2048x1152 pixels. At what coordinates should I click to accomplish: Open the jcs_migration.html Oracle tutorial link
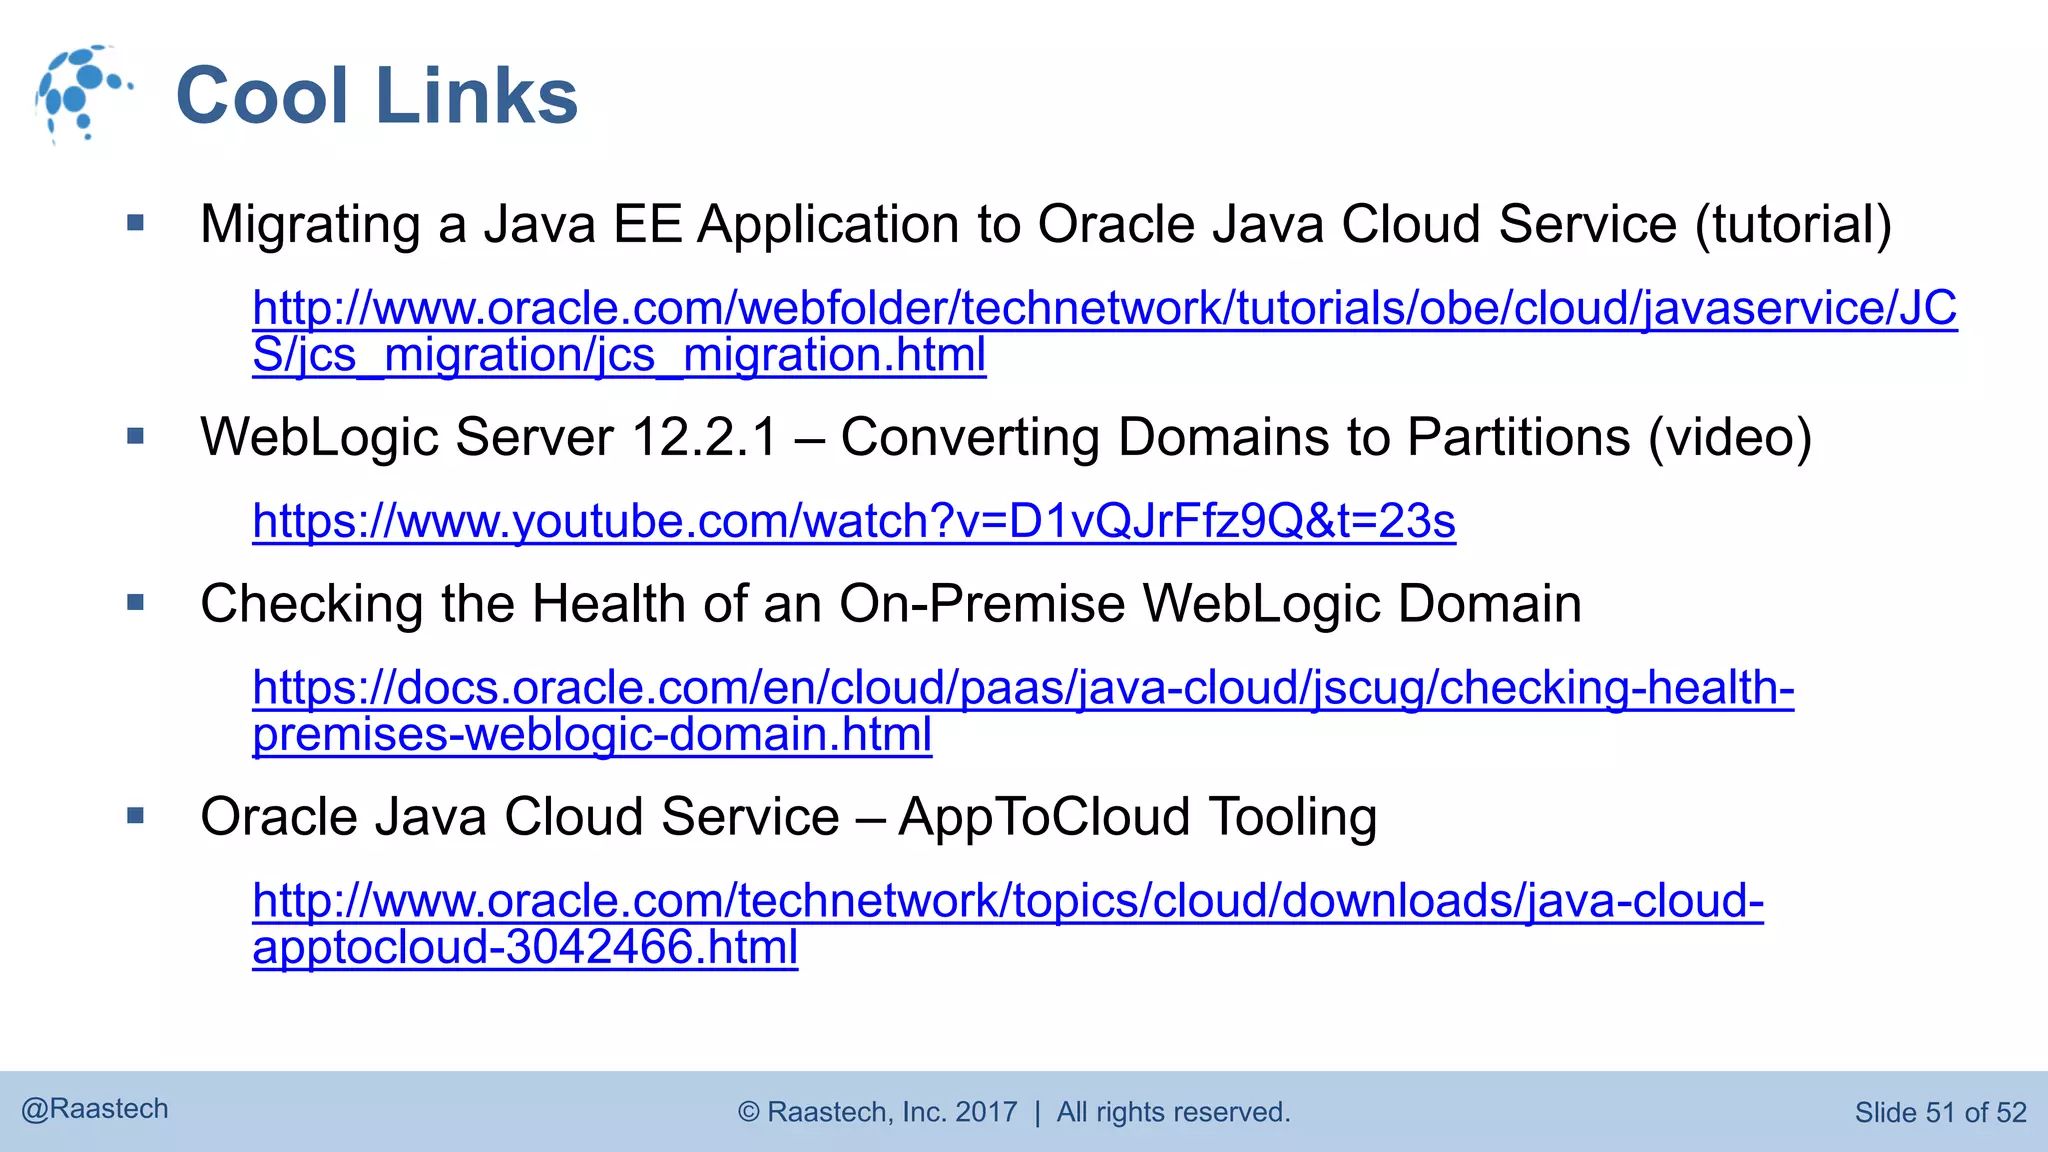[x=1104, y=331]
